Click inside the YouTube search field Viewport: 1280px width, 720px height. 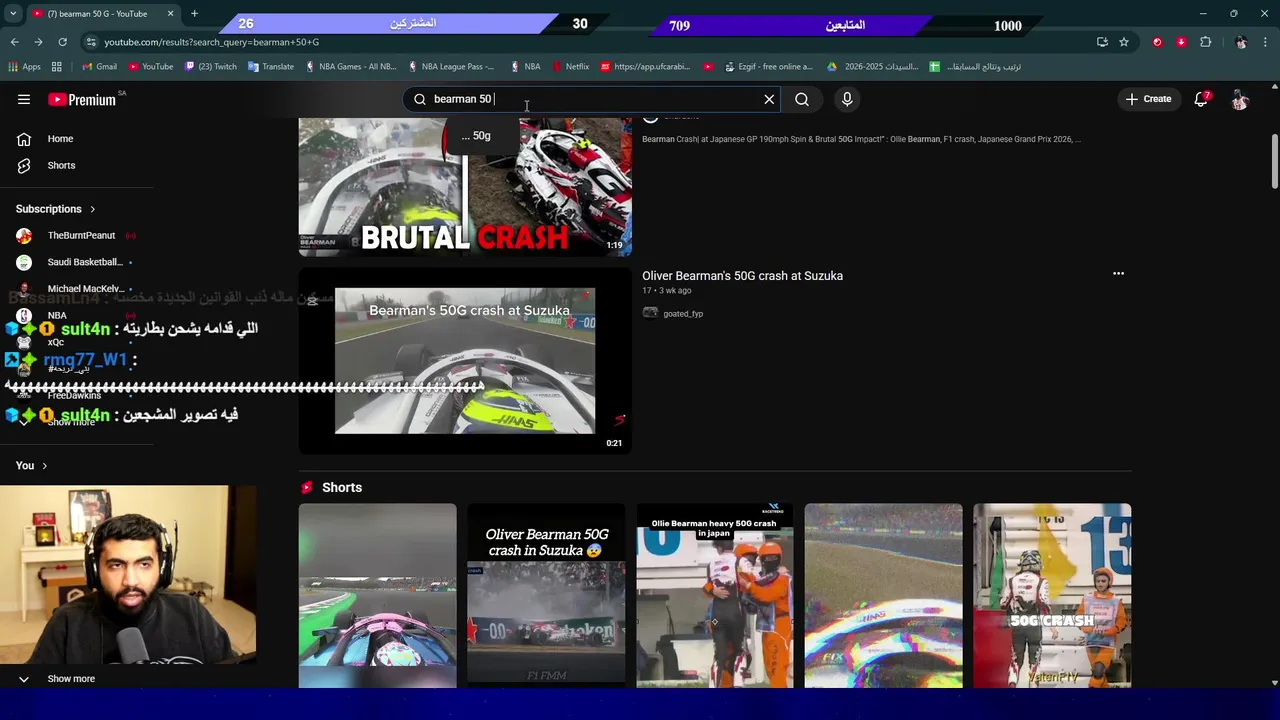pos(590,99)
